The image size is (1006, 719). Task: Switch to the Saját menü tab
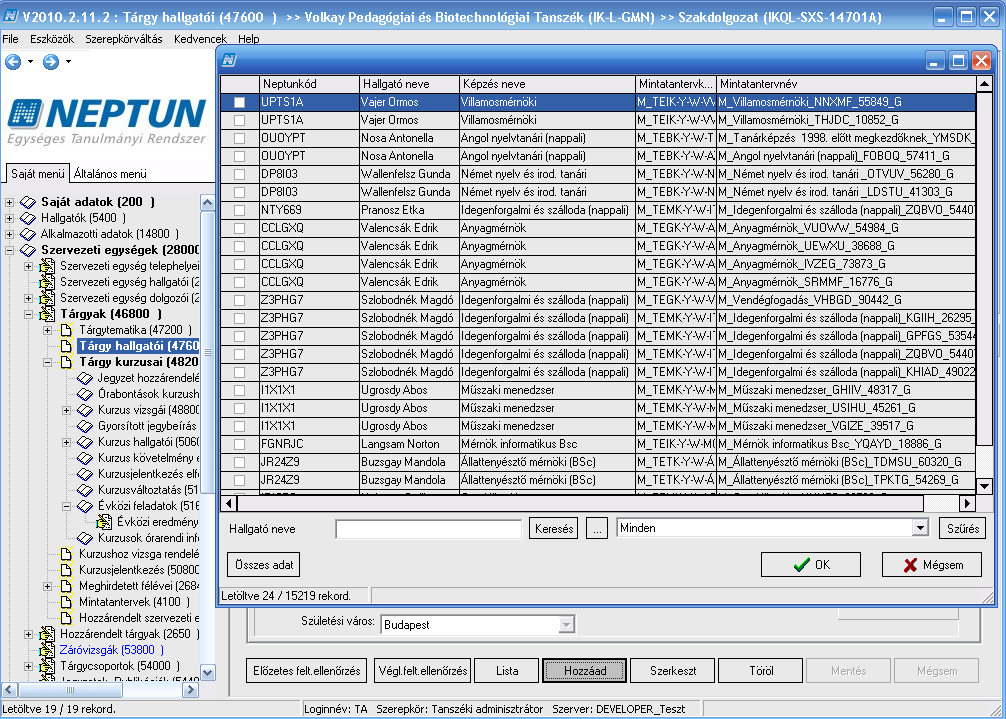[x=38, y=174]
